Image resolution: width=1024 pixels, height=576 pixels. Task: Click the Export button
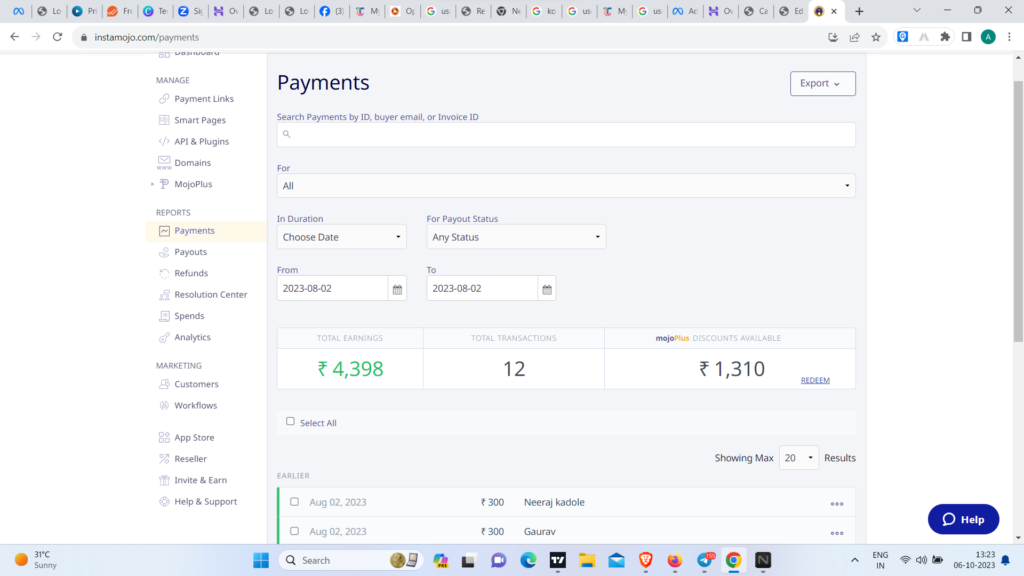[x=822, y=83]
